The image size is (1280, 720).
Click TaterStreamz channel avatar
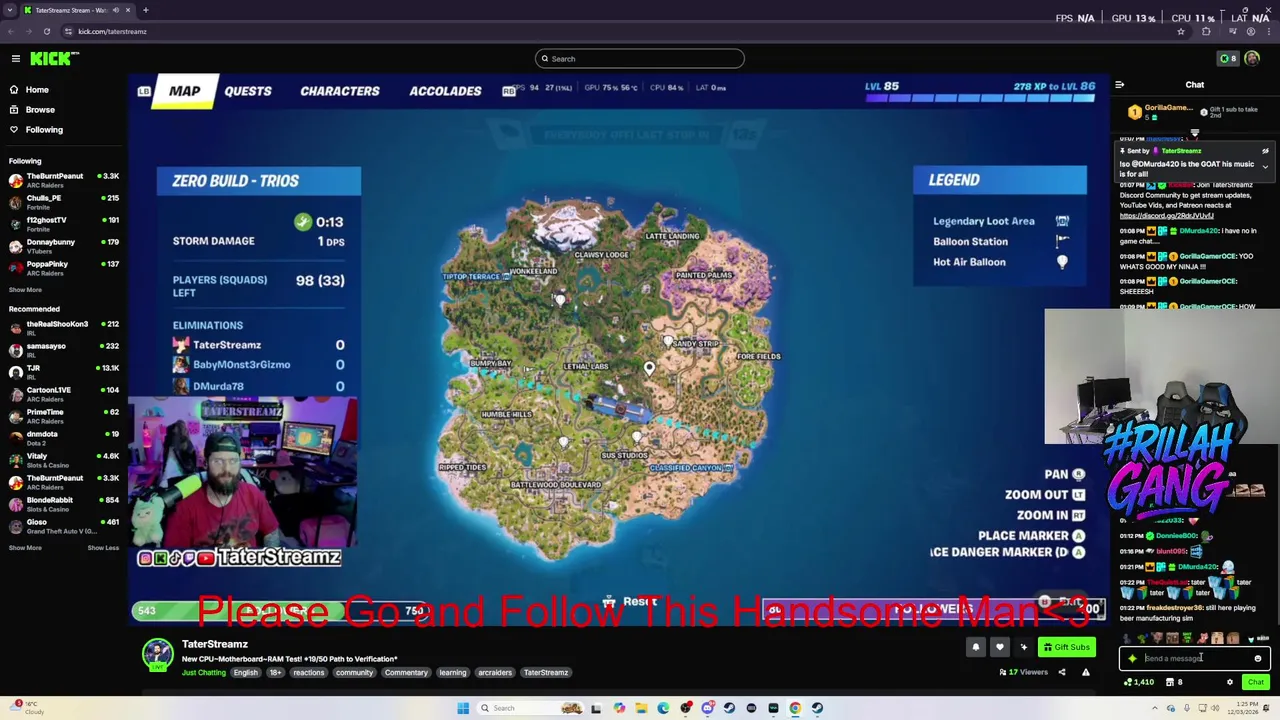pos(157,654)
